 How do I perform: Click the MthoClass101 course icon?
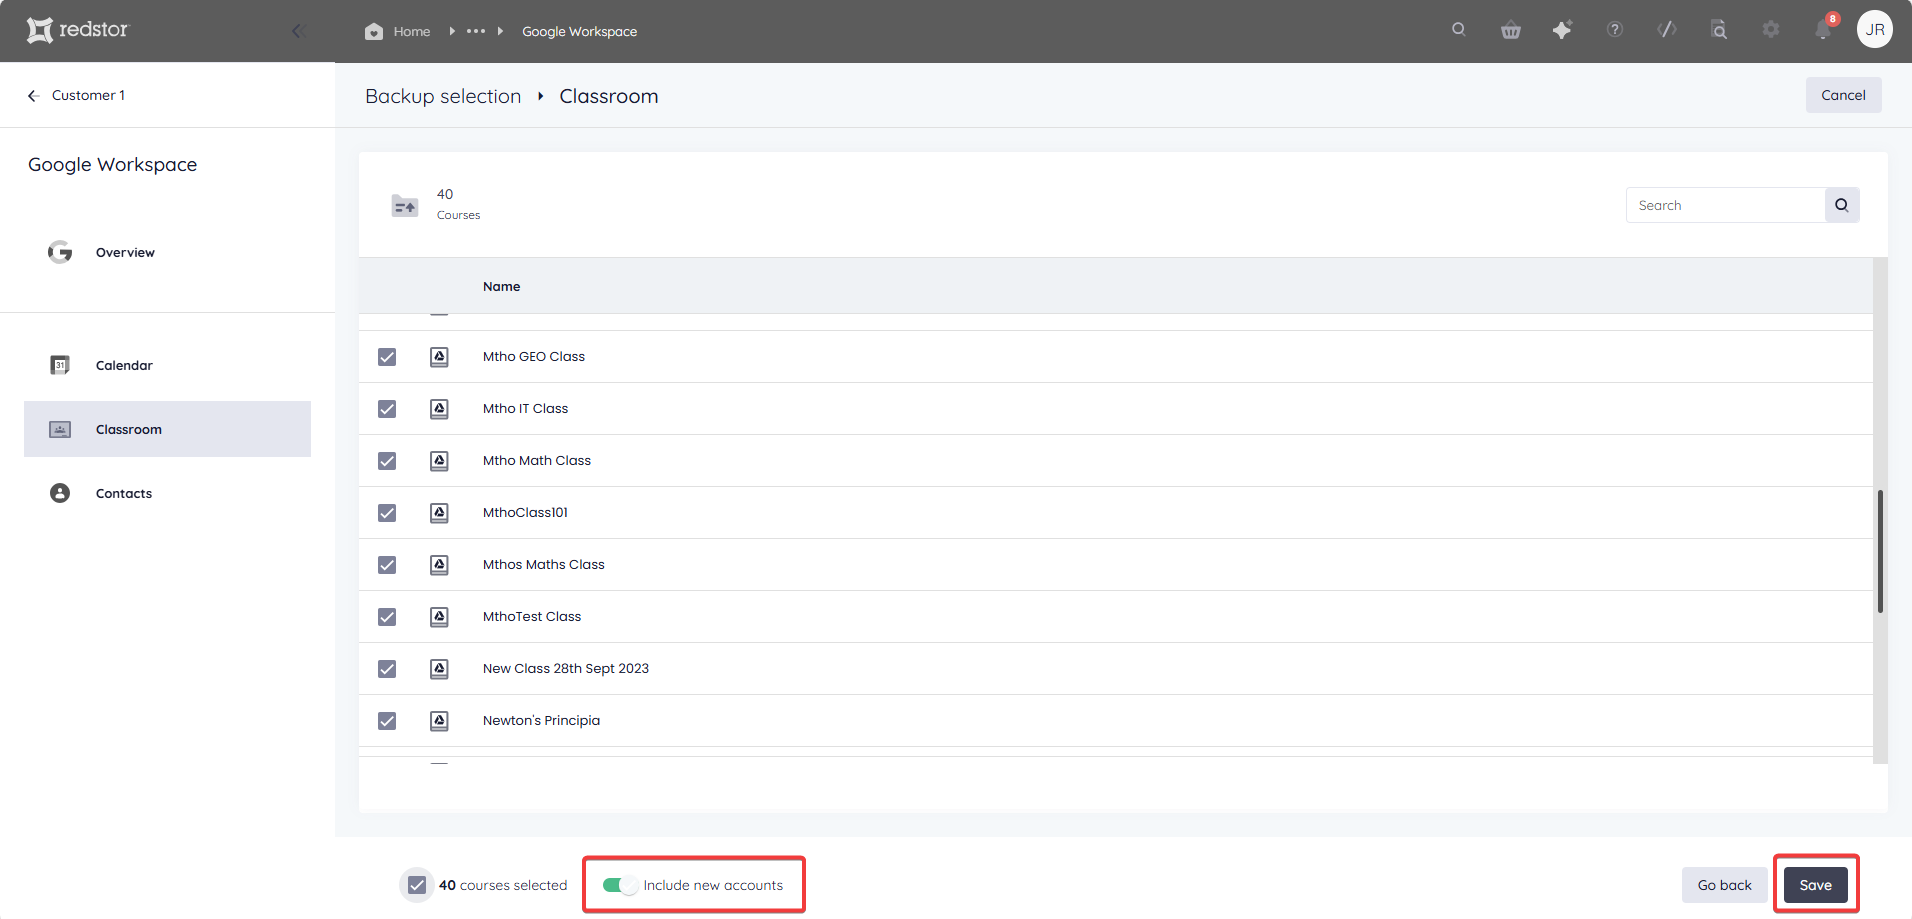pyautogui.click(x=439, y=513)
